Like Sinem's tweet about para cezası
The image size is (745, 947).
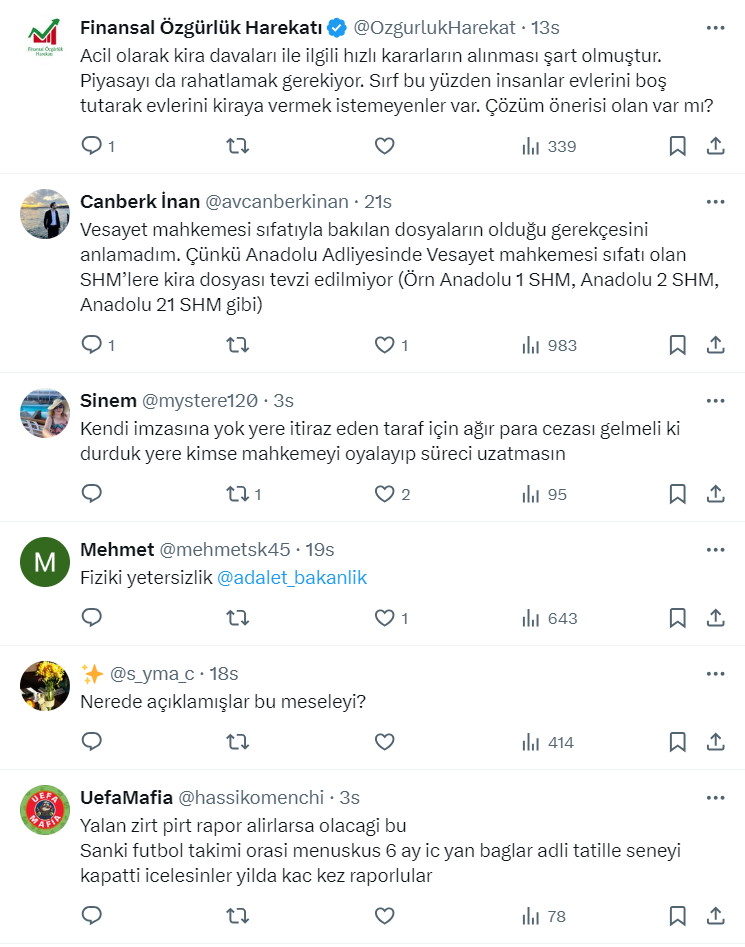(385, 494)
